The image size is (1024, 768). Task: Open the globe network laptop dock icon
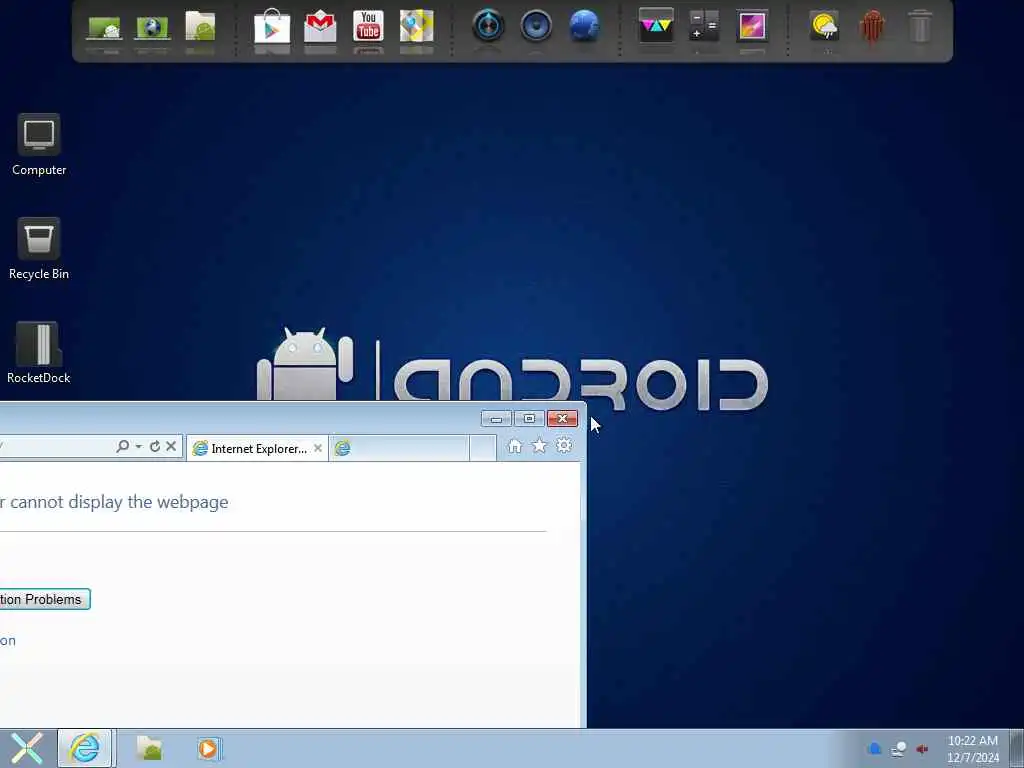[x=152, y=28]
